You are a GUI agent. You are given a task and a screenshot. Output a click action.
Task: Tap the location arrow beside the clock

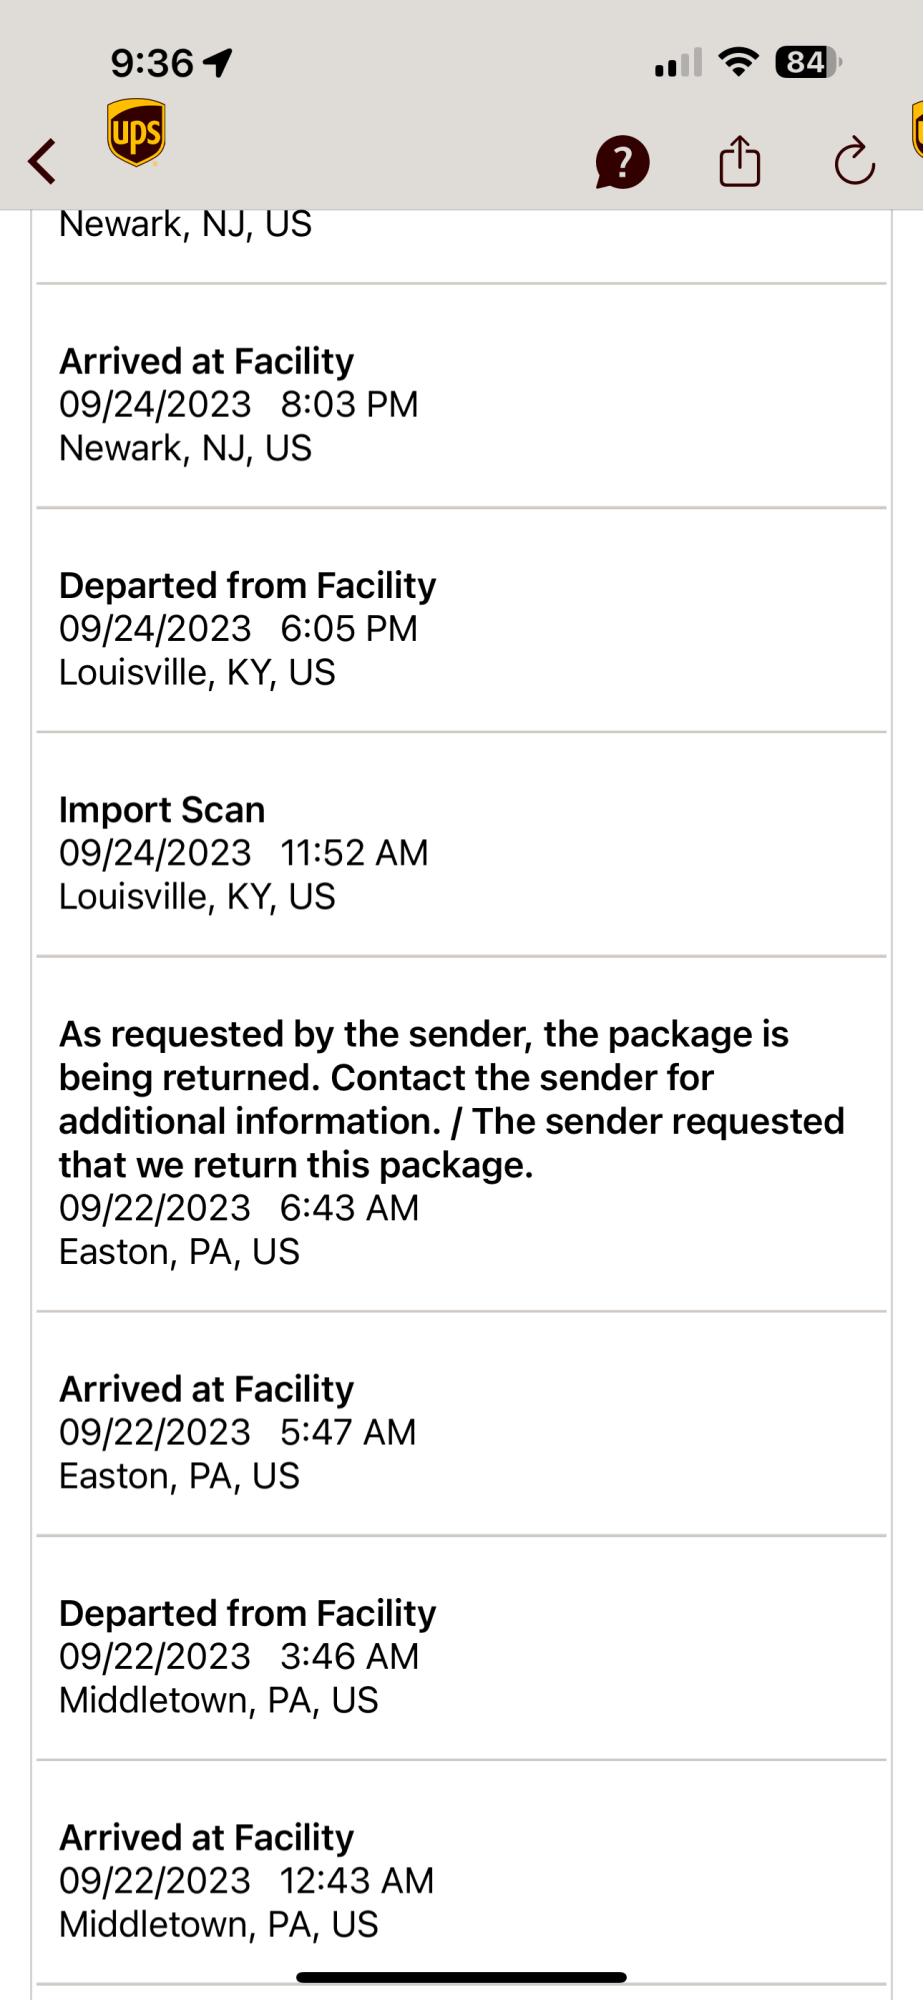click(218, 63)
